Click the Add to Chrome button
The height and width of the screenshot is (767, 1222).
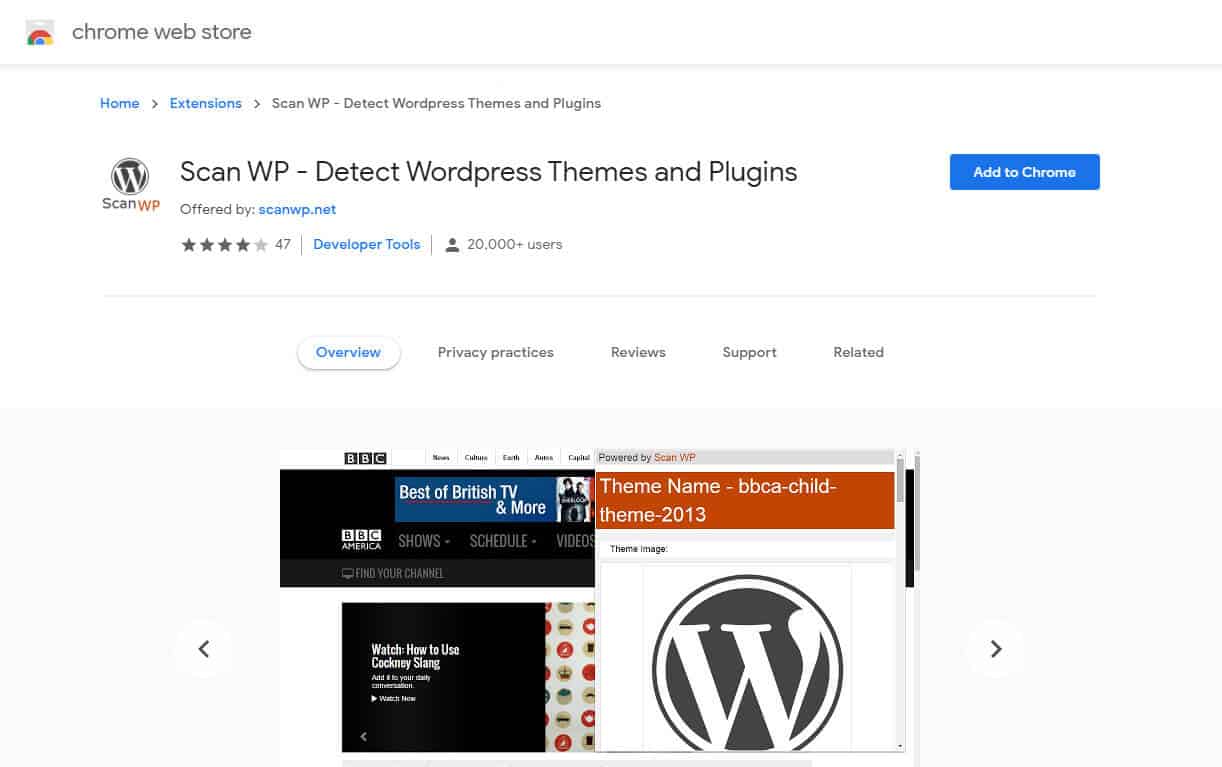[x=1024, y=171]
